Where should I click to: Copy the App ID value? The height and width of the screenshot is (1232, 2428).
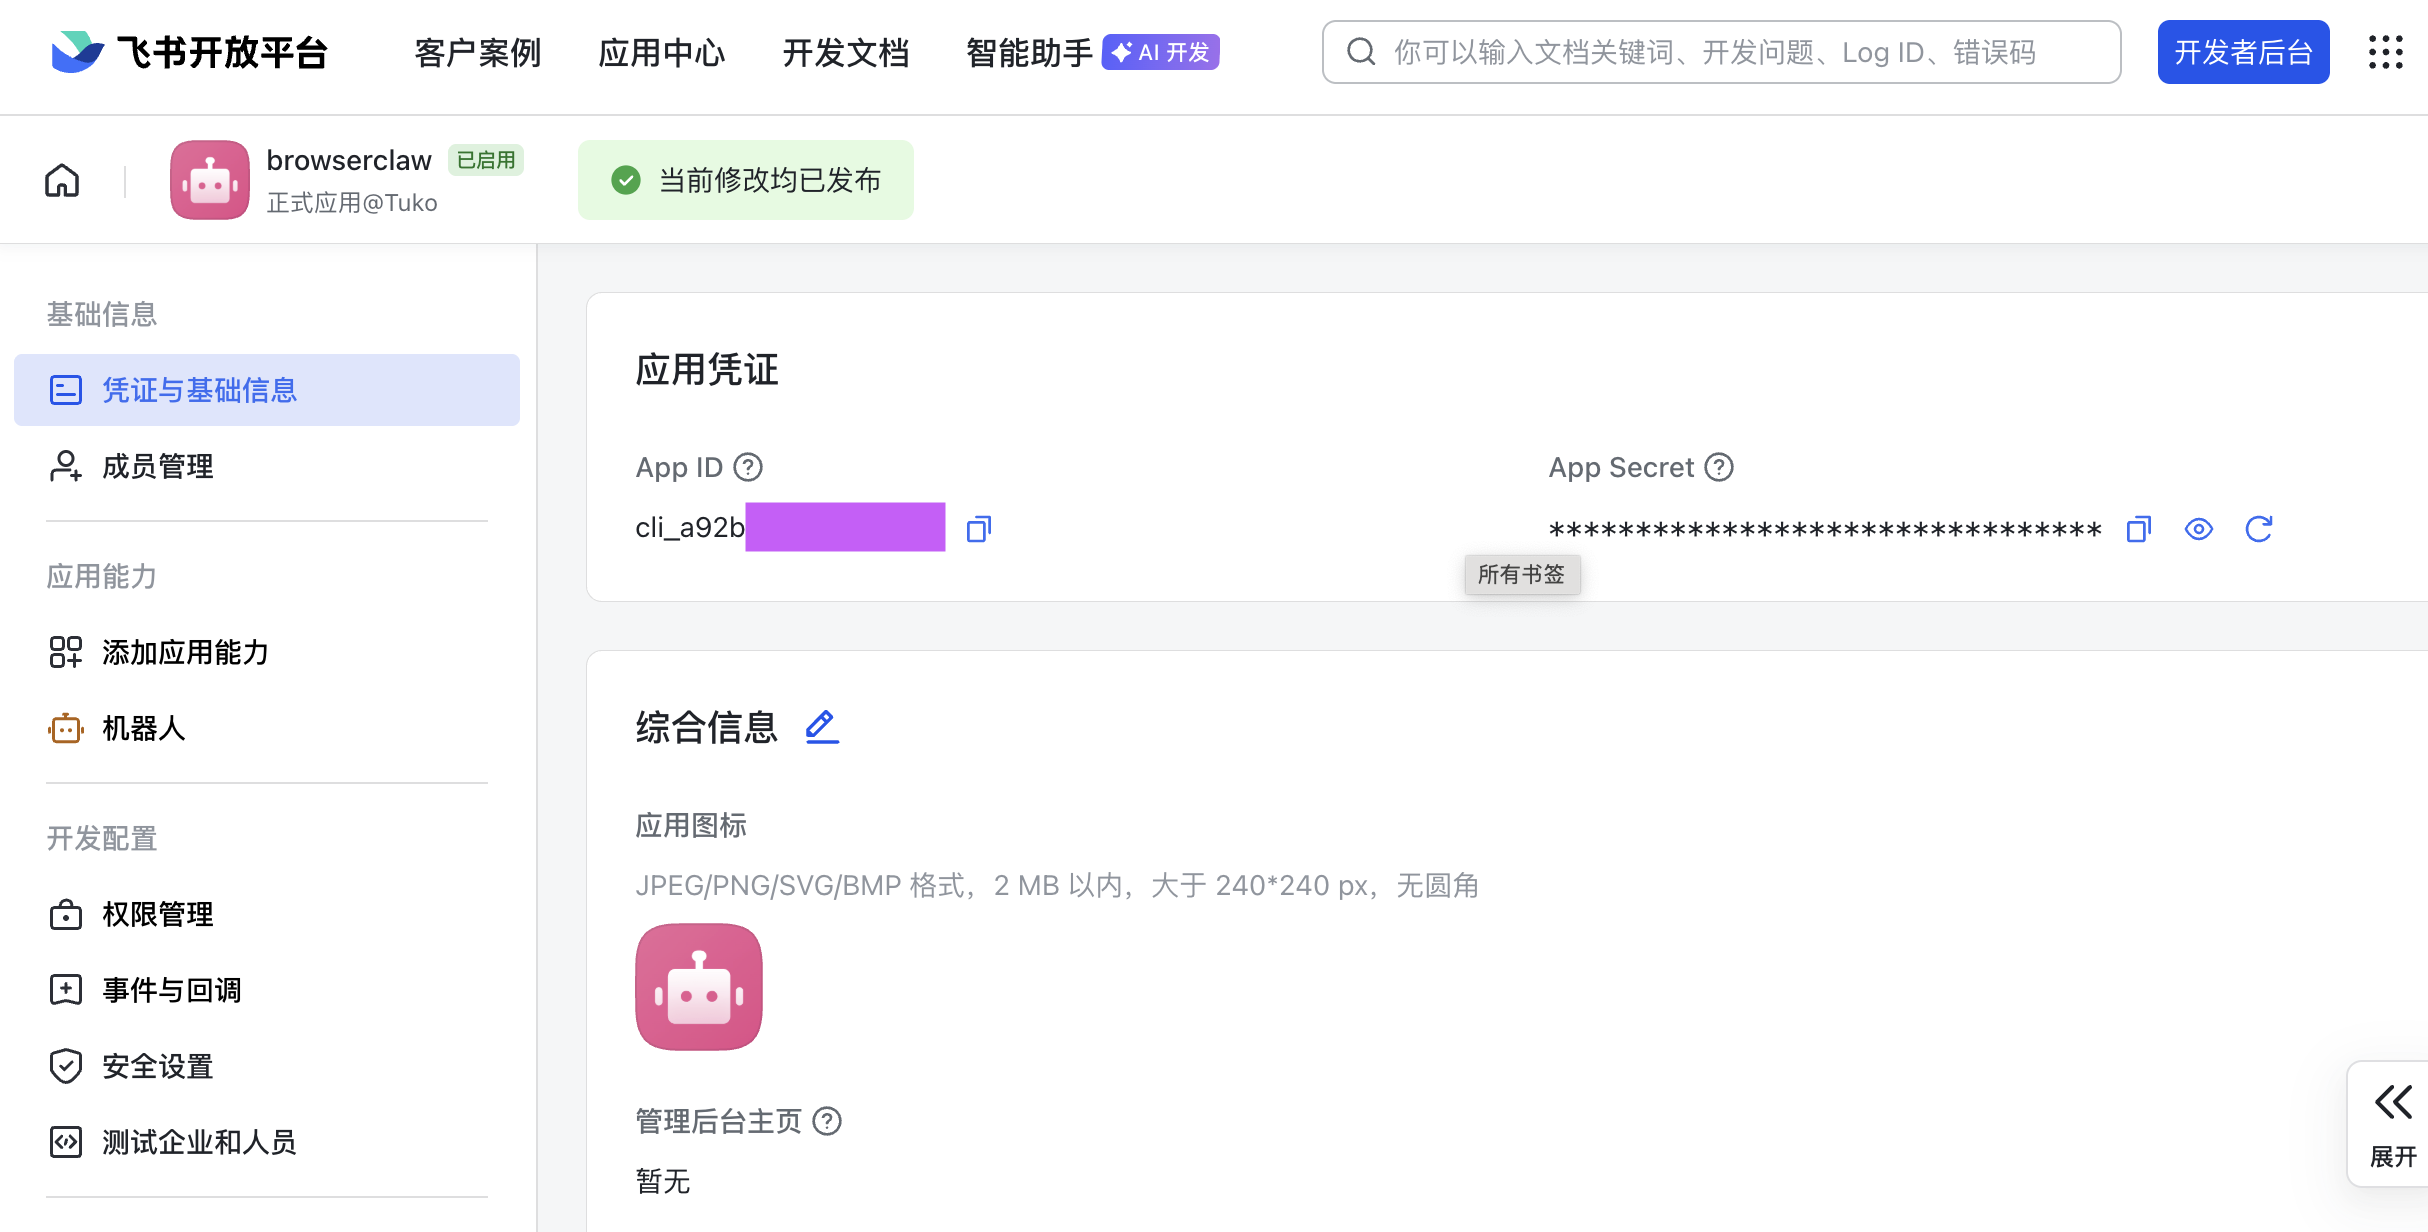979,528
